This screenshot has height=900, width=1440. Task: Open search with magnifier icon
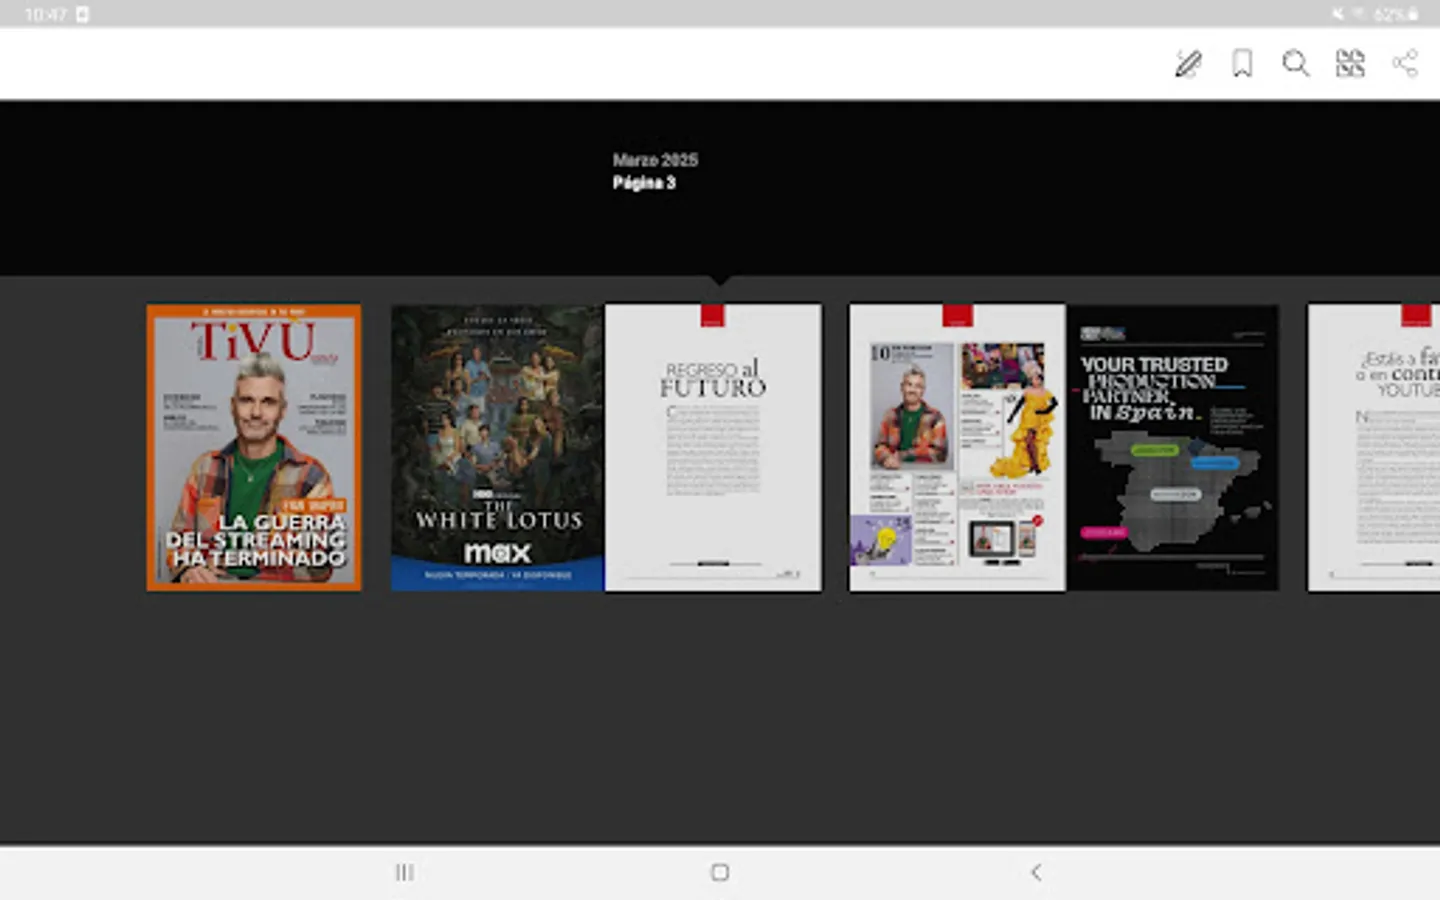(x=1296, y=64)
